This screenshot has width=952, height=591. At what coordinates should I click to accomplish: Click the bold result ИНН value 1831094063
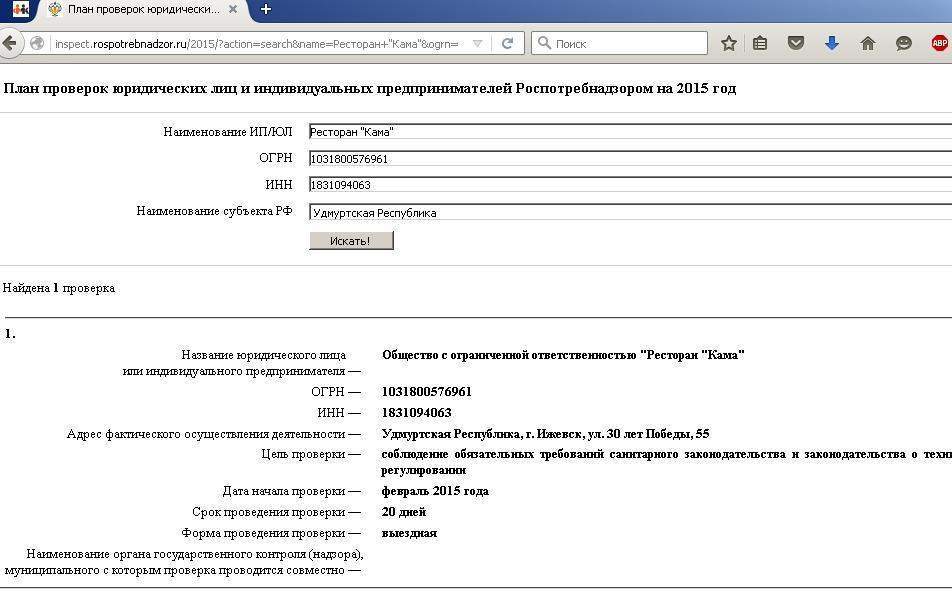416,413
